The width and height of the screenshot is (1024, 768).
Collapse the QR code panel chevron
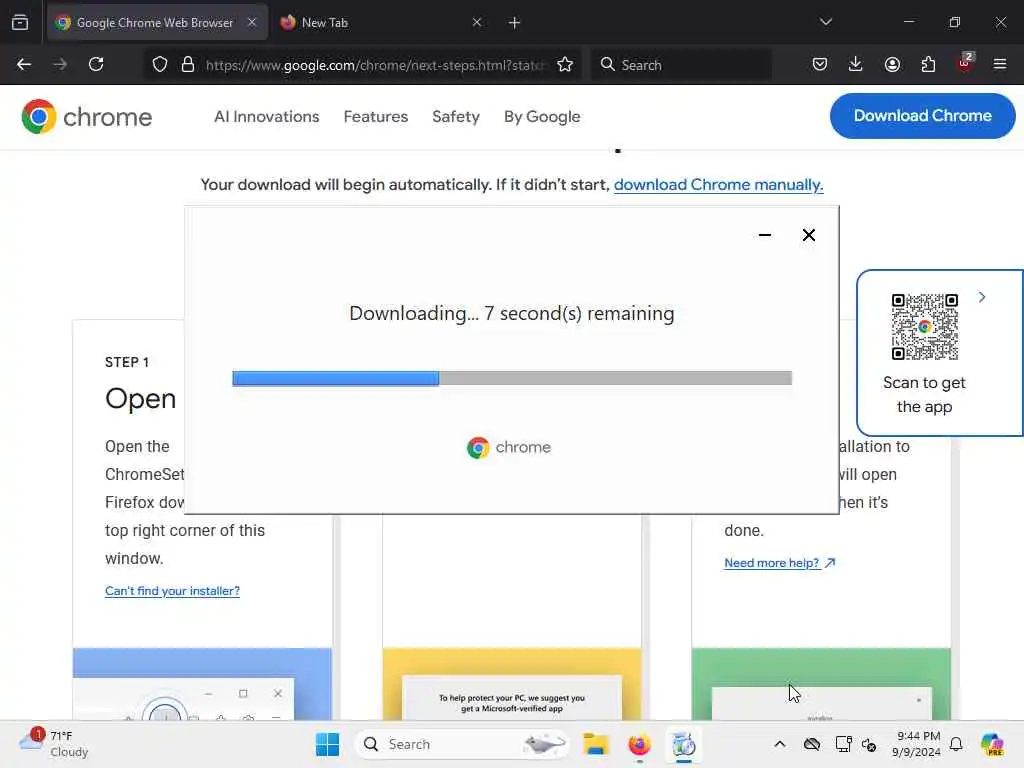coord(982,297)
